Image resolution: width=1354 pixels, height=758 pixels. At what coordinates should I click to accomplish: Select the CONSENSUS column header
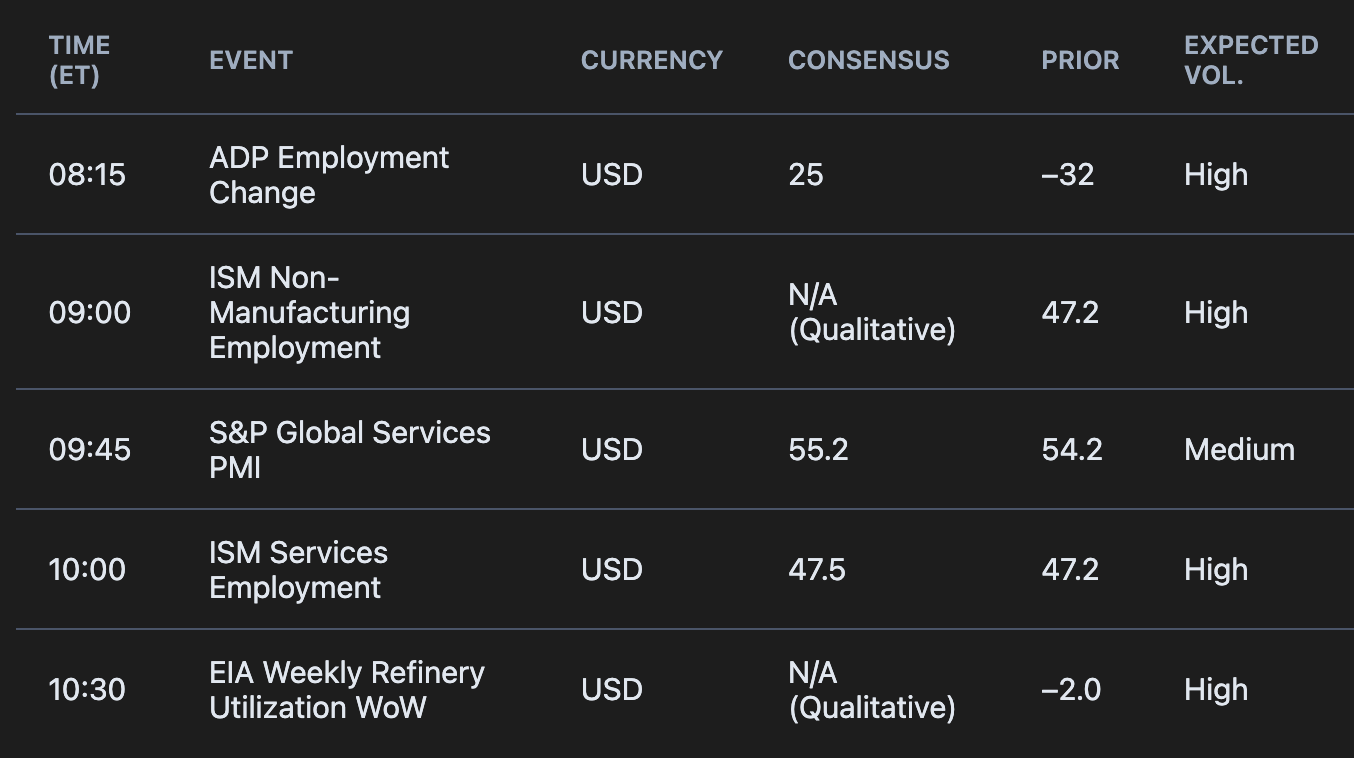click(868, 60)
